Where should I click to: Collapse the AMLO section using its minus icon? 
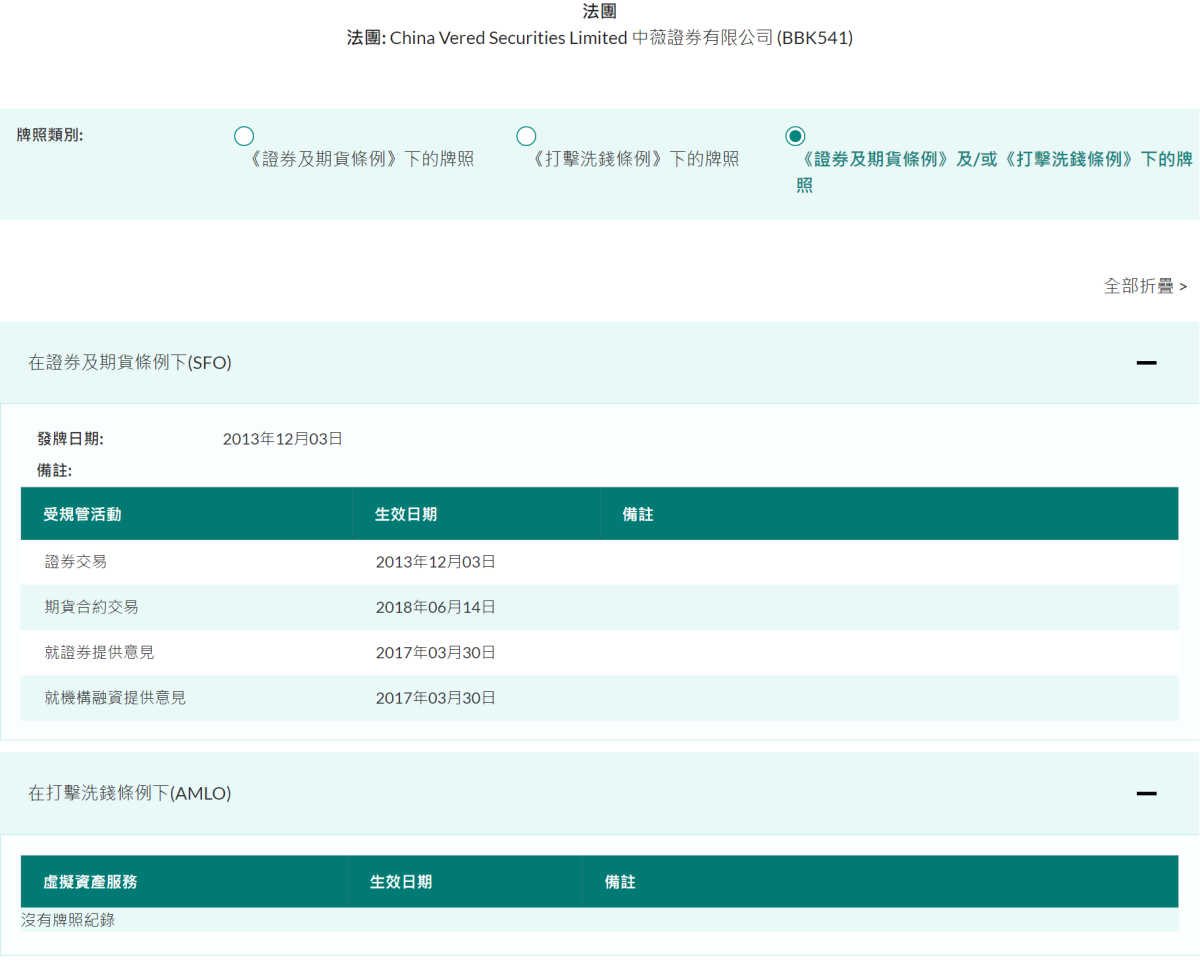1144,793
